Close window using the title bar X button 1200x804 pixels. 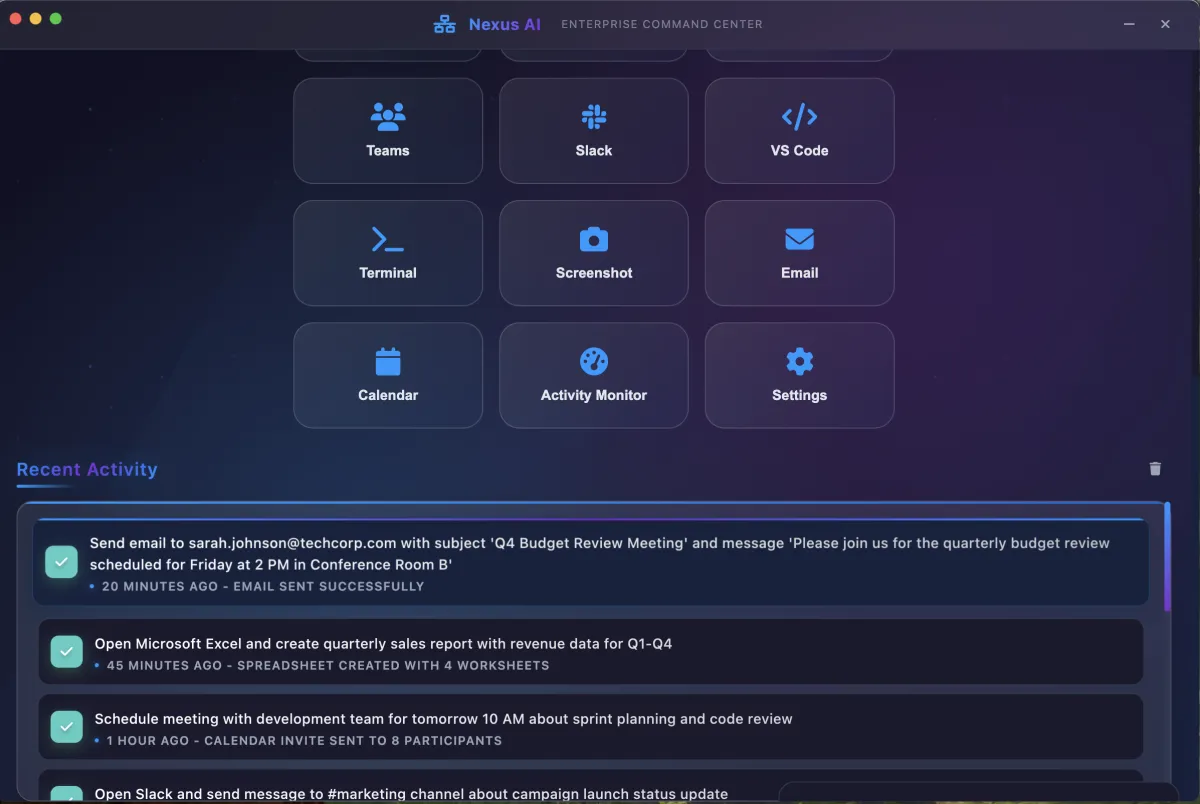click(x=1165, y=24)
